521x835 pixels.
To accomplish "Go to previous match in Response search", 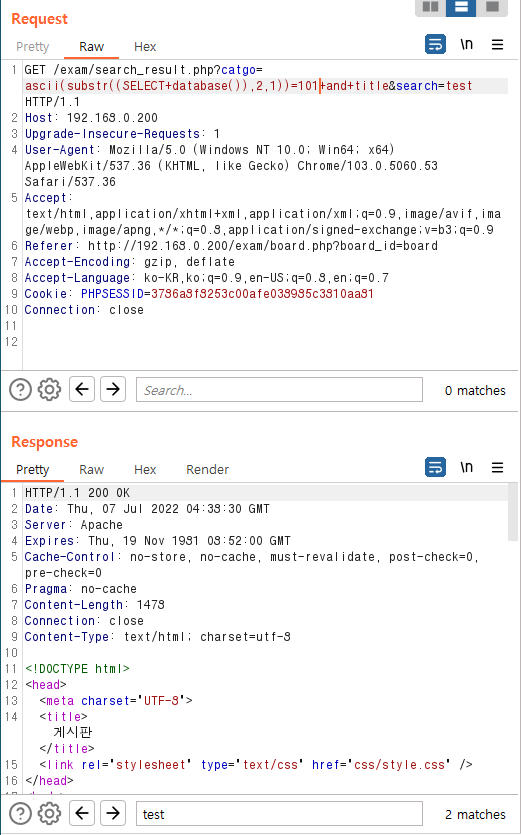I will (82, 813).
